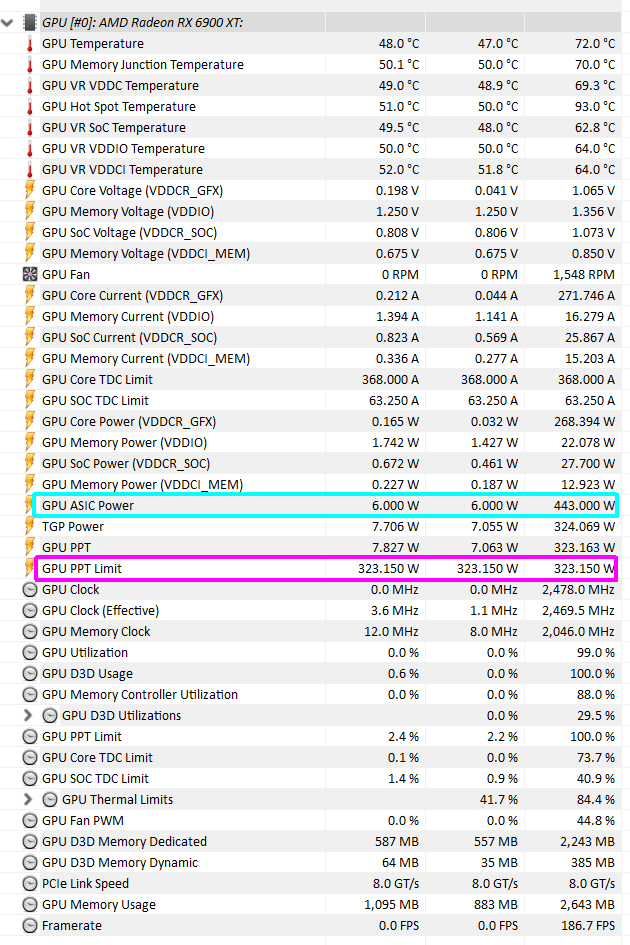This screenshot has width=630, height=945.
Task: Click the 2,643 MB memory usage value
Action: pyautogui.click(x=587, y=905)
